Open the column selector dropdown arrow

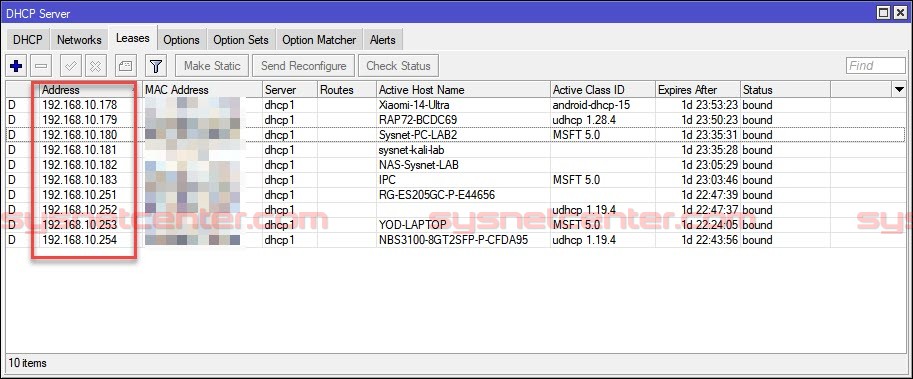tap(900, 90)
